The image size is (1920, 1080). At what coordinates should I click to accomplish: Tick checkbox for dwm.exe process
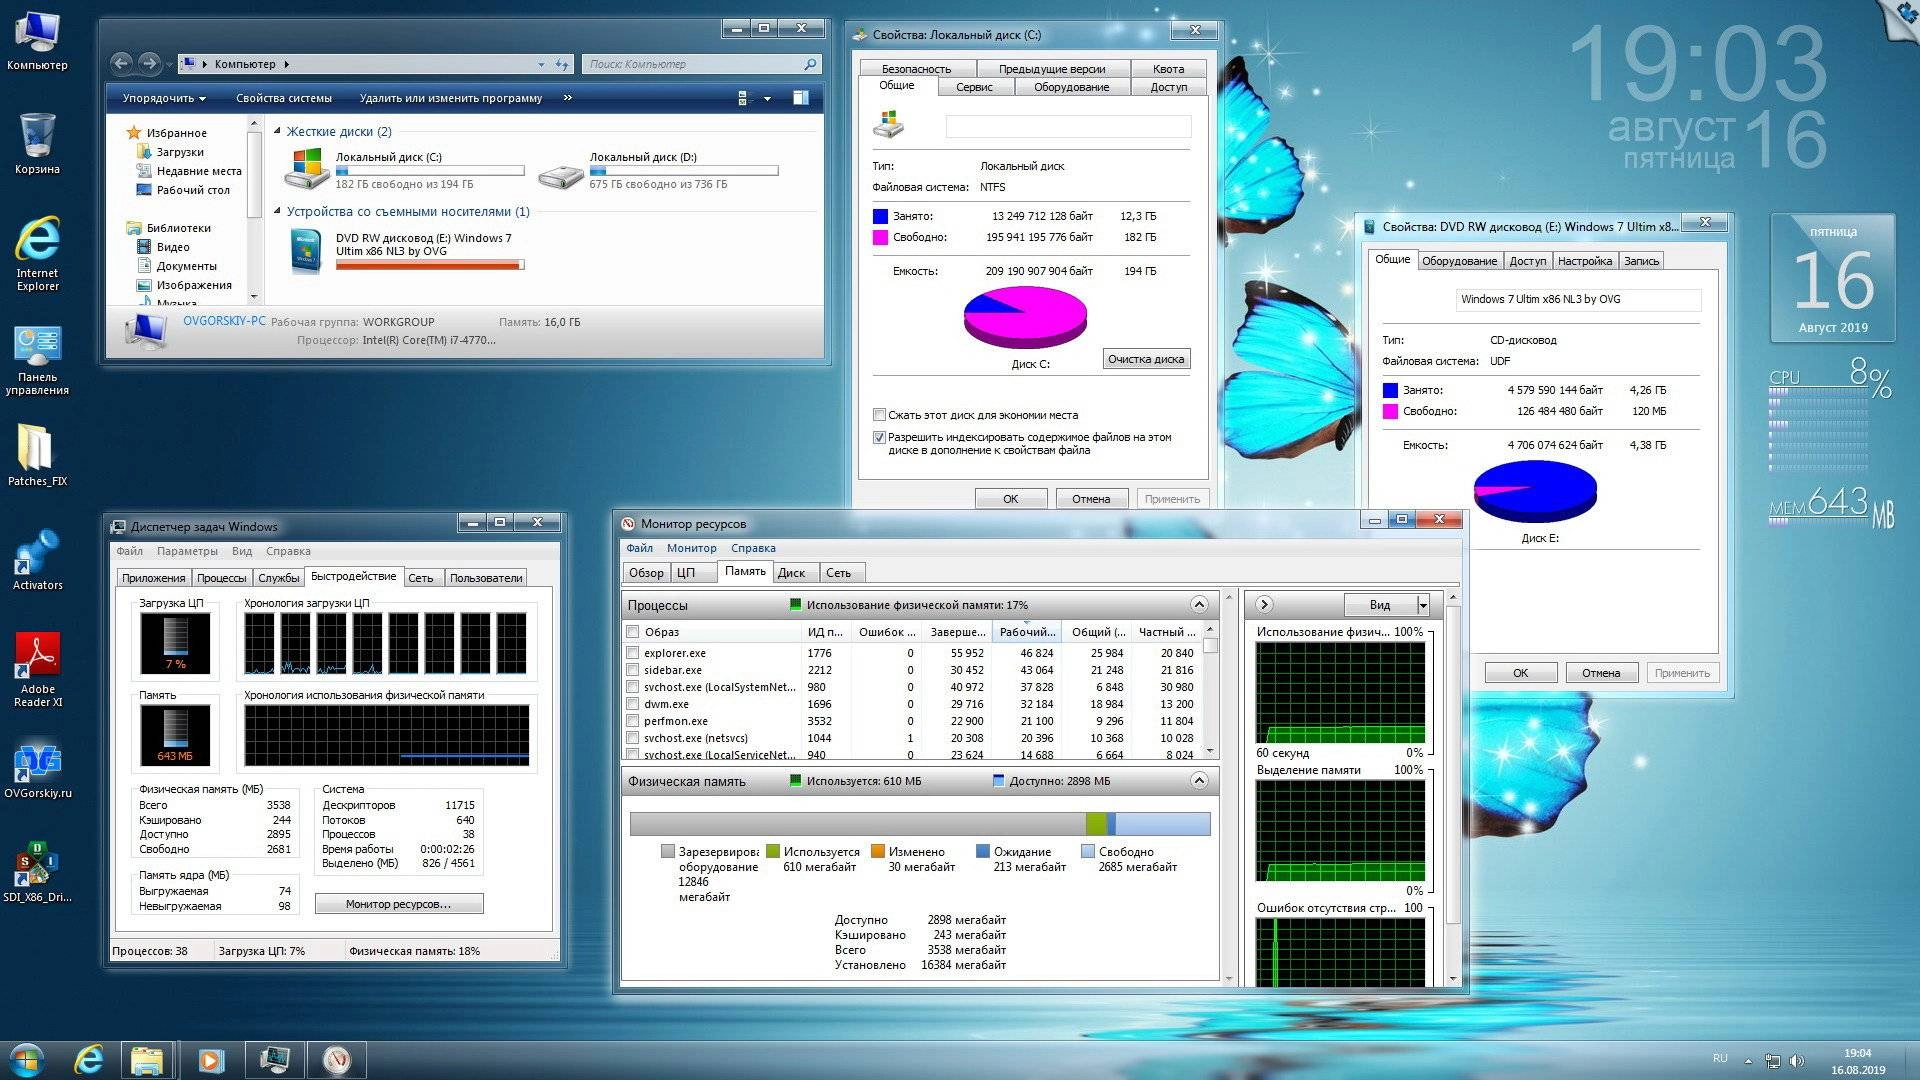632,704
